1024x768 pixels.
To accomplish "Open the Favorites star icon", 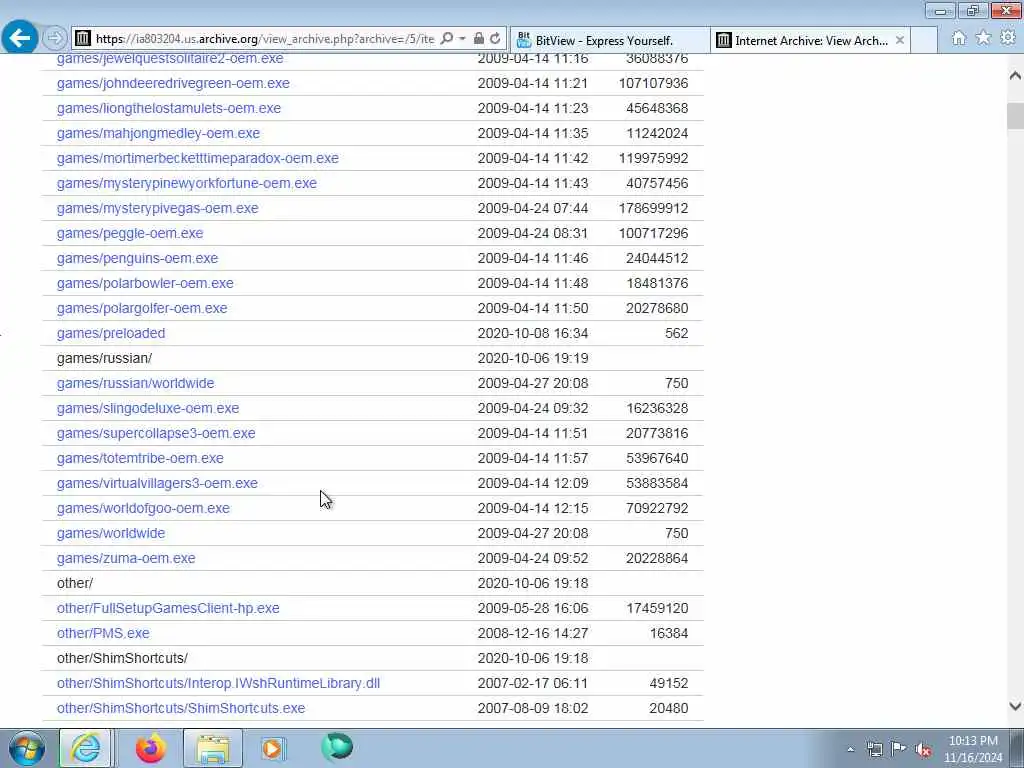I will 983,38.
